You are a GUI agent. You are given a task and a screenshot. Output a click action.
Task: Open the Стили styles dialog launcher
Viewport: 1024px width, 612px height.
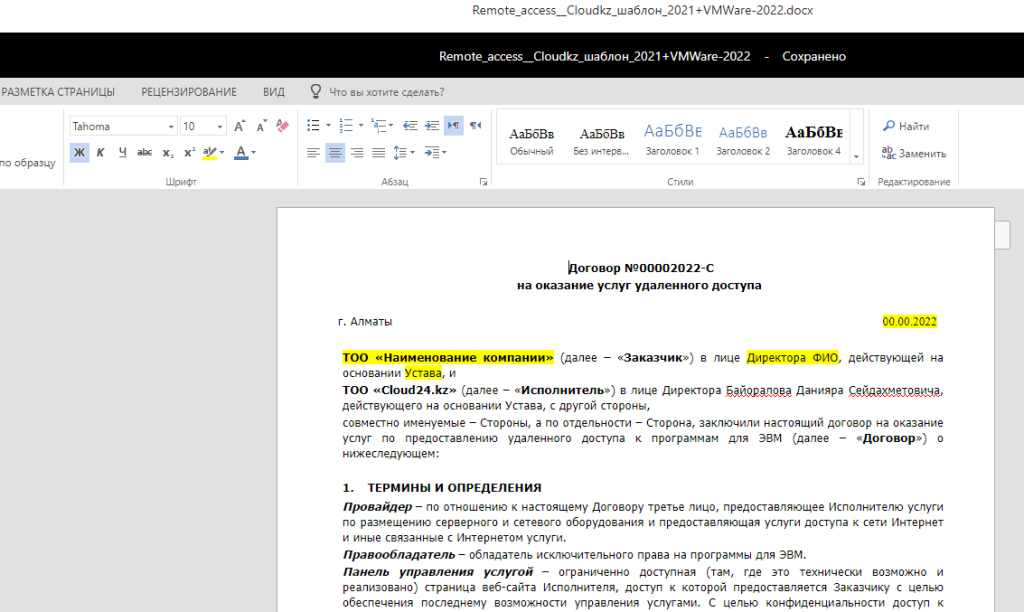861,182
